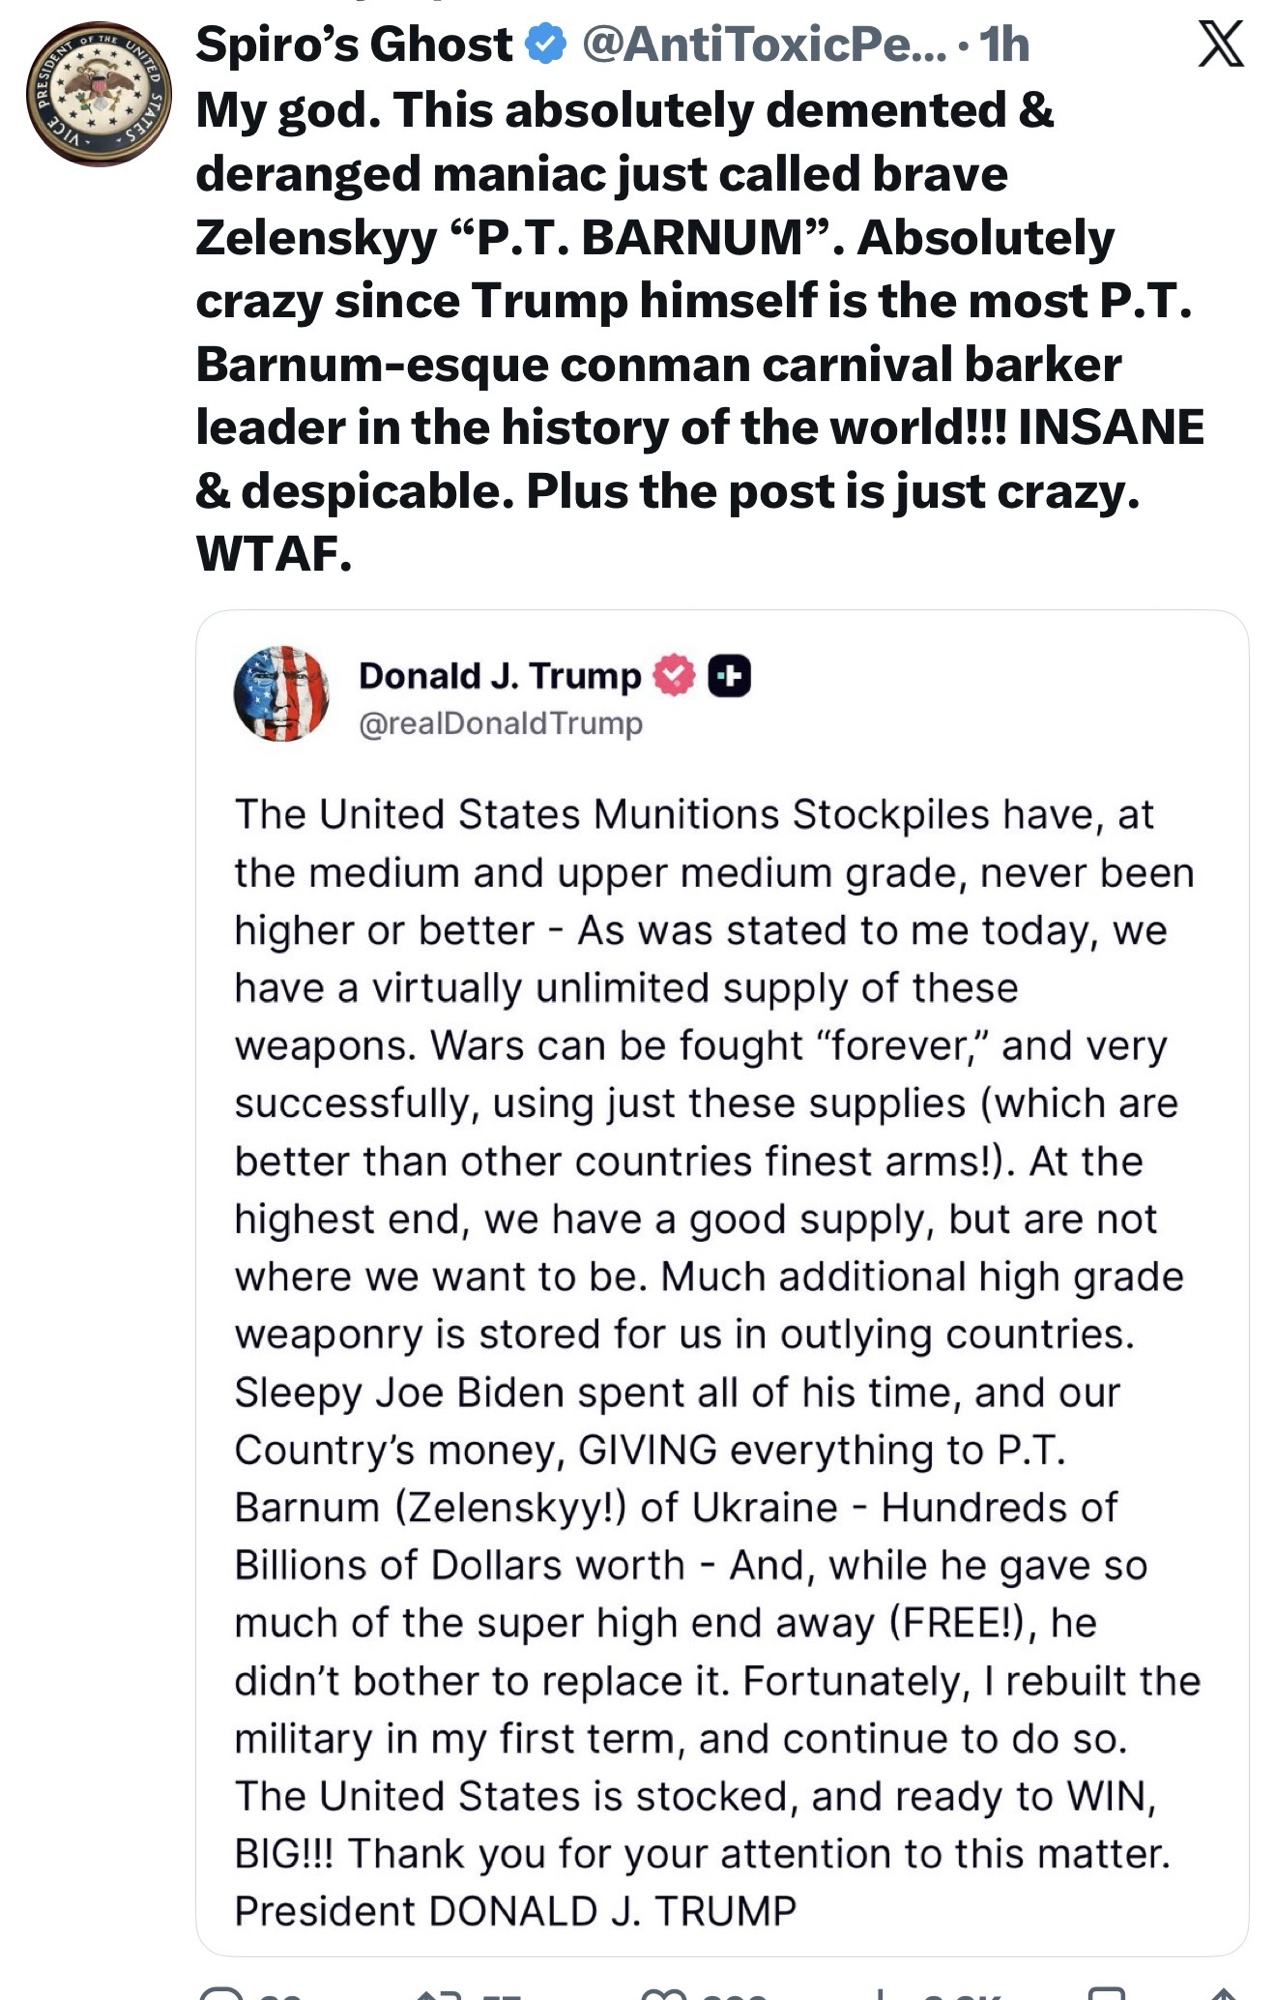Open Spiro's Ghost vice presidential seal avatar
This screenshot has height=2000, width=1276.
(x=99, y=93)
